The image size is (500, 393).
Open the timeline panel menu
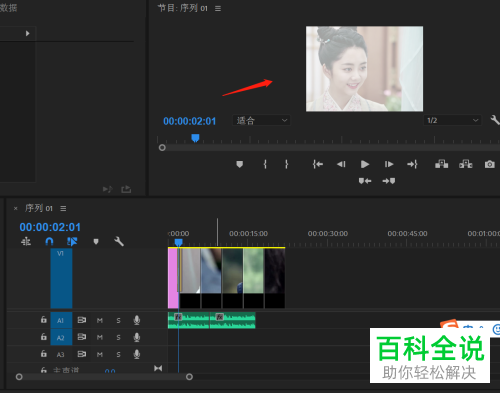coord(63,208)
